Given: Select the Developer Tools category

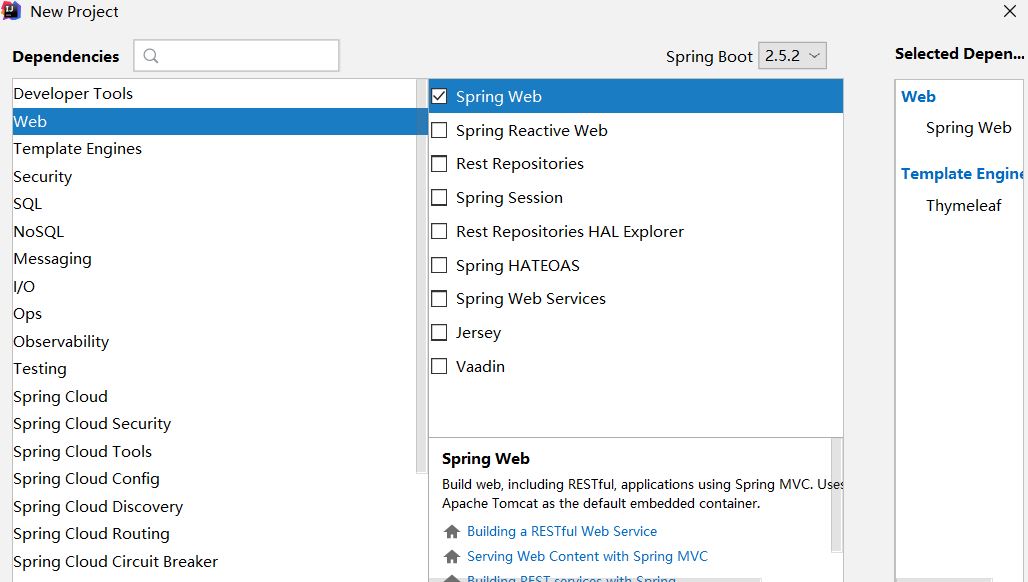Looking at the screenshot, I should click(x=214, y=94).
